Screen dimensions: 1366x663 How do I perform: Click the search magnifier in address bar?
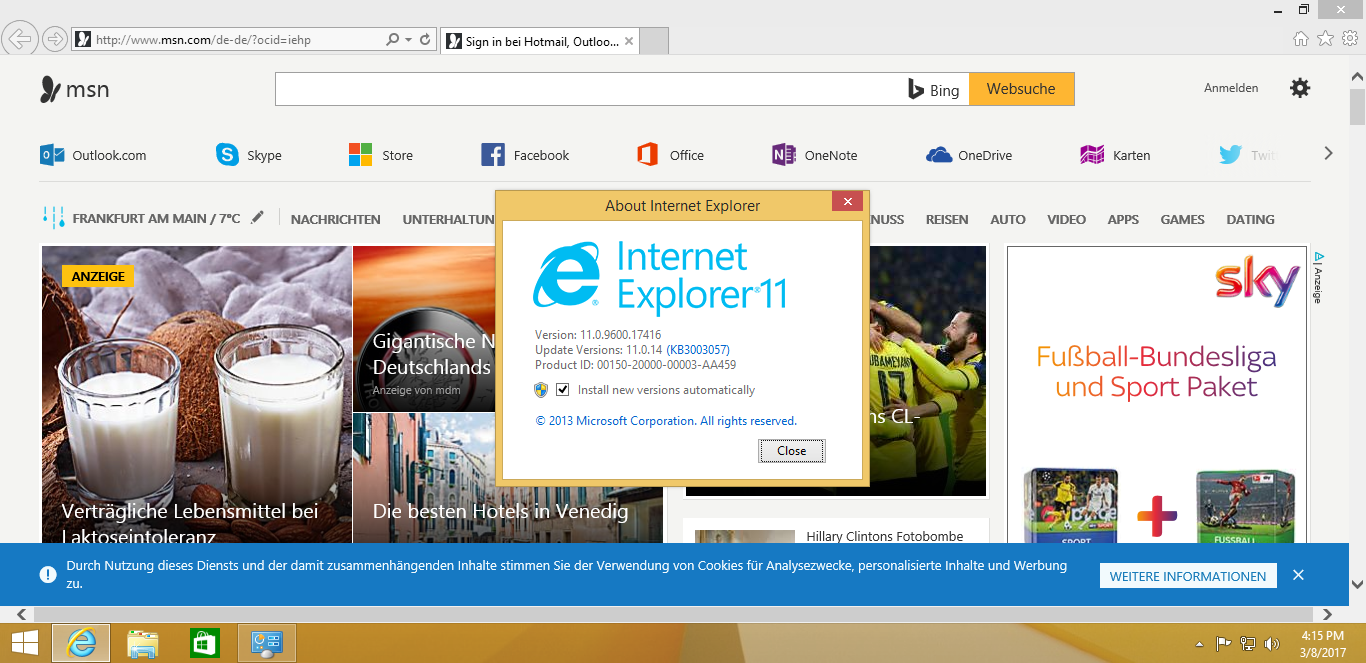point(393,40)
